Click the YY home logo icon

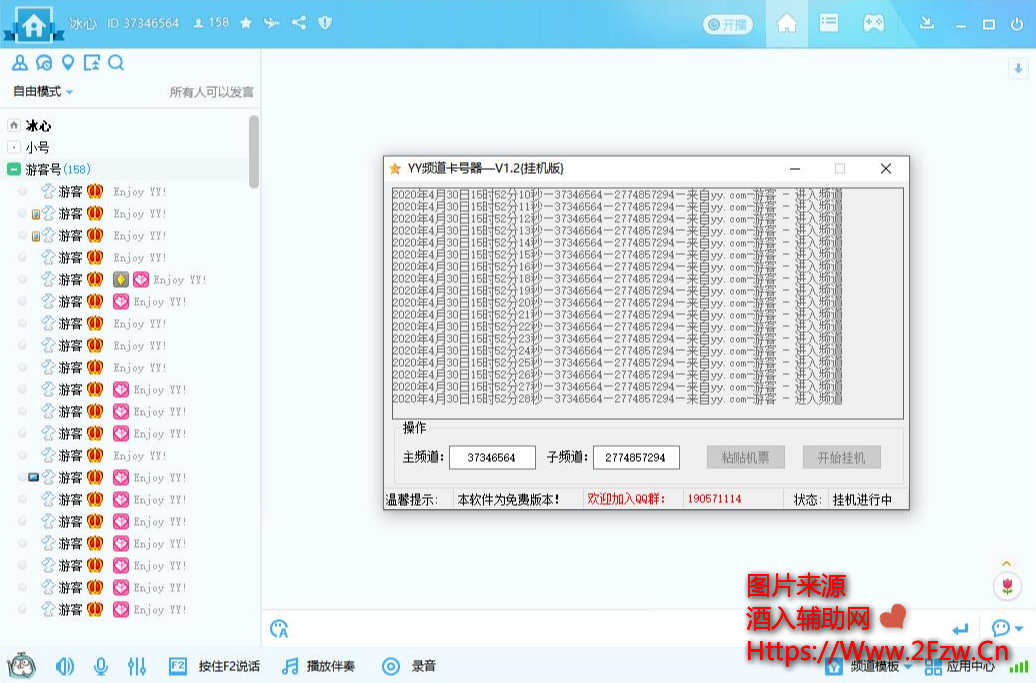tap(34, 25)
